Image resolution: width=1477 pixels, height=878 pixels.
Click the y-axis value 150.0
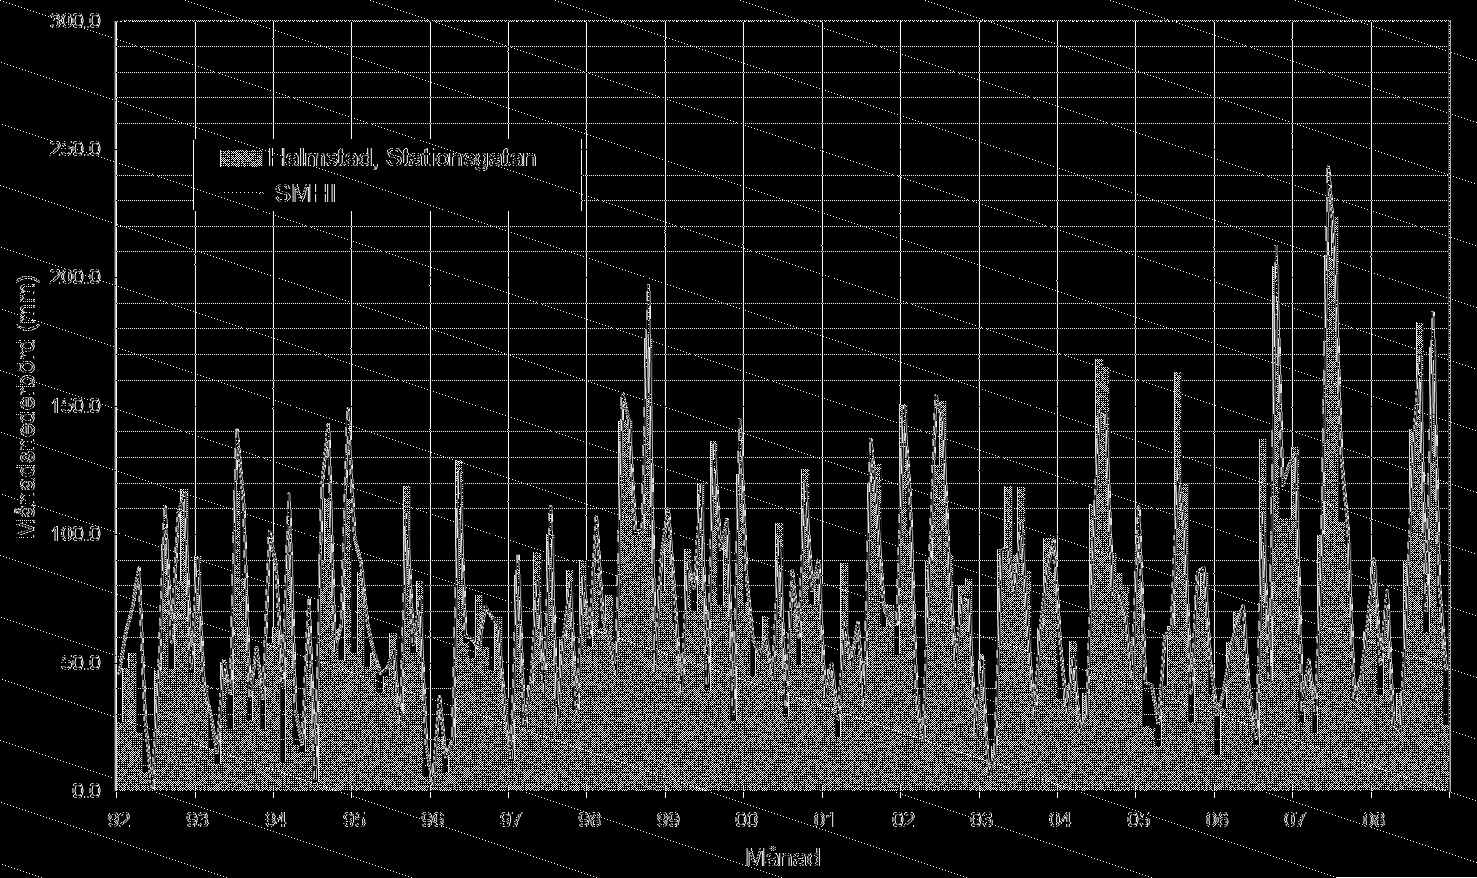pyautogui.click(x=76, y=406)
